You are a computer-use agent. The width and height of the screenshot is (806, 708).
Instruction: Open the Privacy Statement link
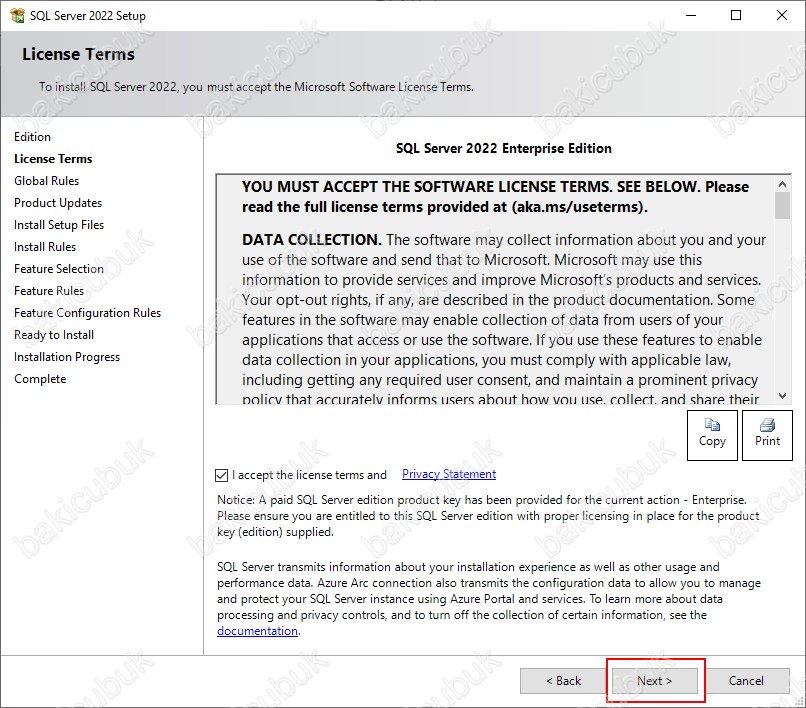click(449, 474)
